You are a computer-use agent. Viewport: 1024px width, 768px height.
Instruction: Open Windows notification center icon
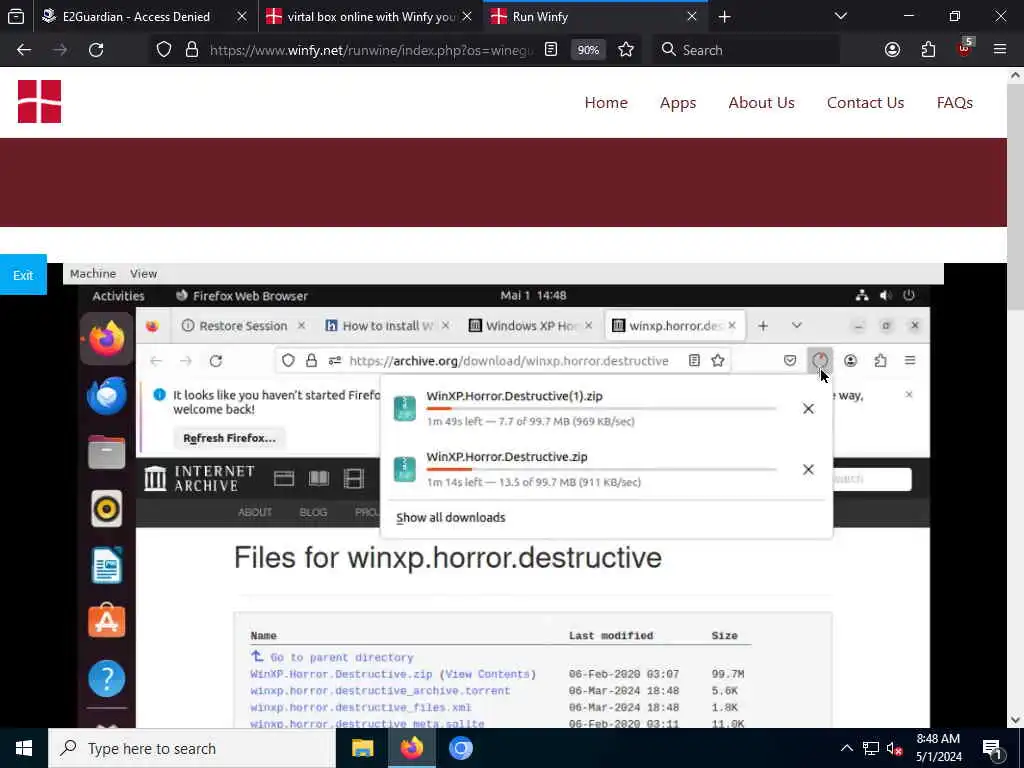click(x=992, y=748)
